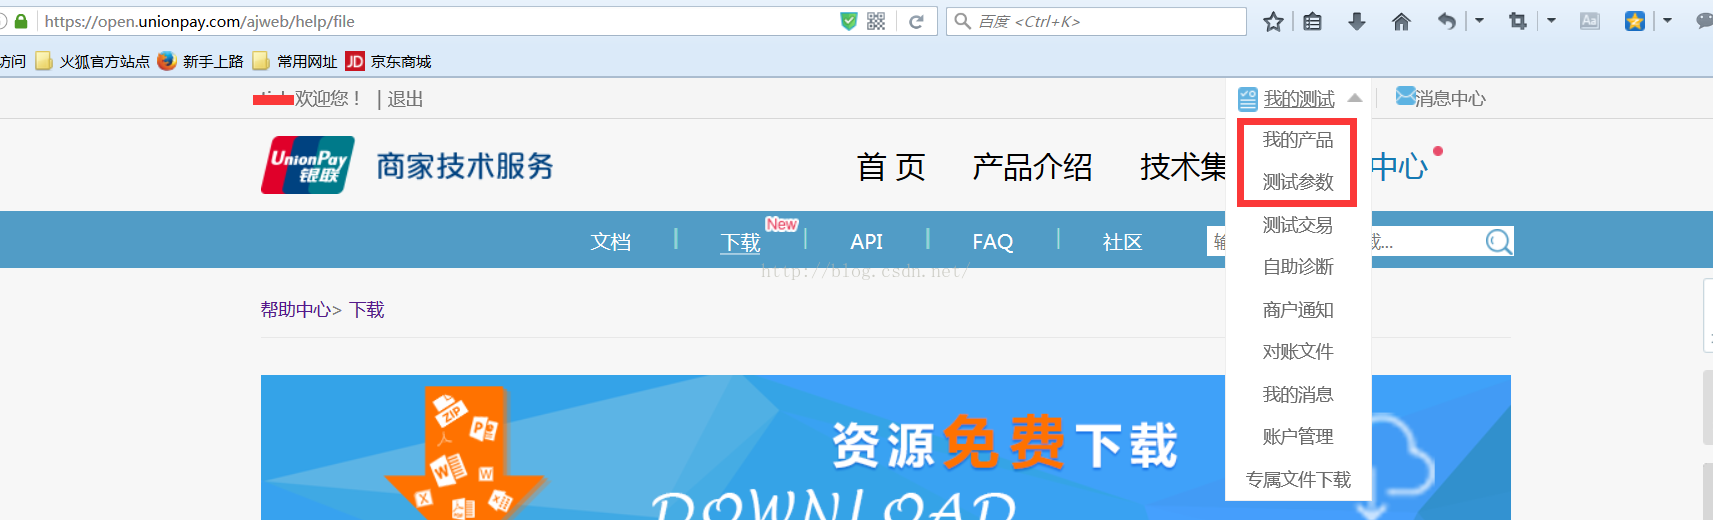1713x520 pixels.
Task: Select 商户通知 in dropdown menu
Action: point(1298,310)
